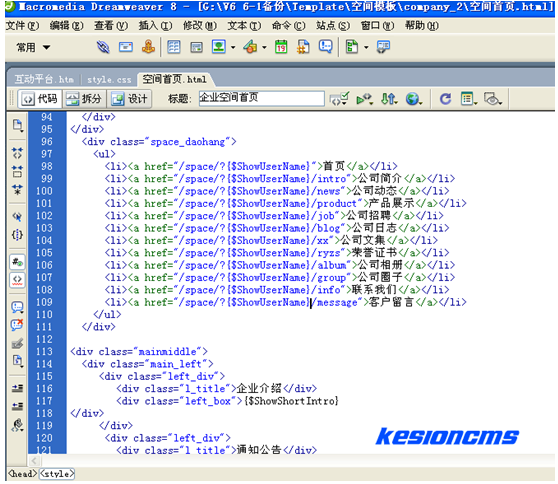Click the 标题 title input field
558x484 pixels.
pos(261,98)
